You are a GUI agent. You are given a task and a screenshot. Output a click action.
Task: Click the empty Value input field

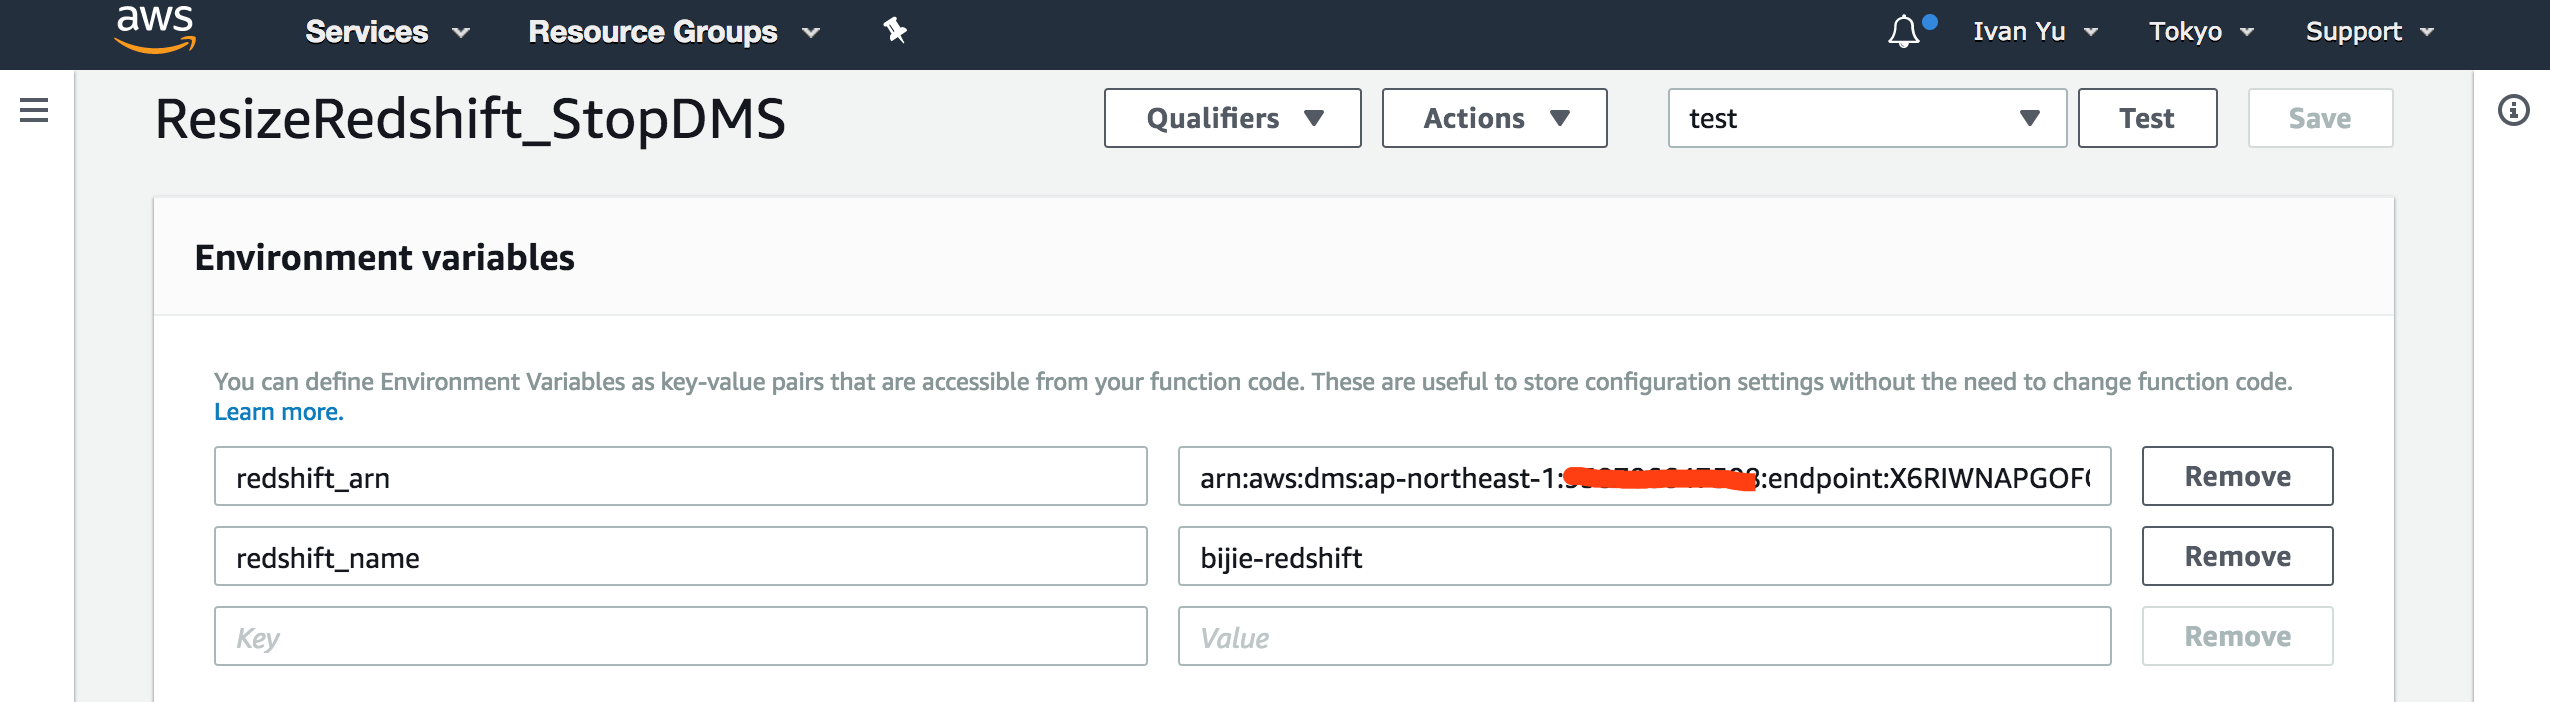[x=1644, y=636]
